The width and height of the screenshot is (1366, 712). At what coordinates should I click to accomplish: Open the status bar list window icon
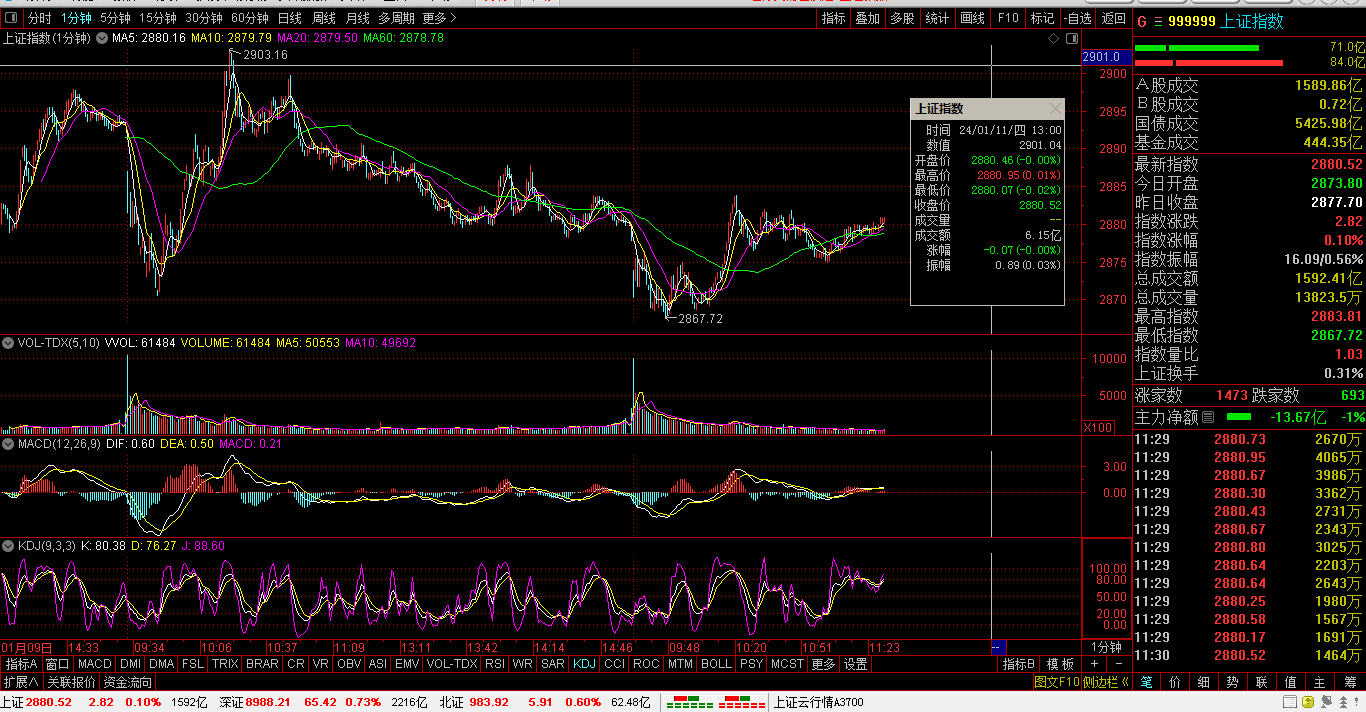coord(1290,701)
